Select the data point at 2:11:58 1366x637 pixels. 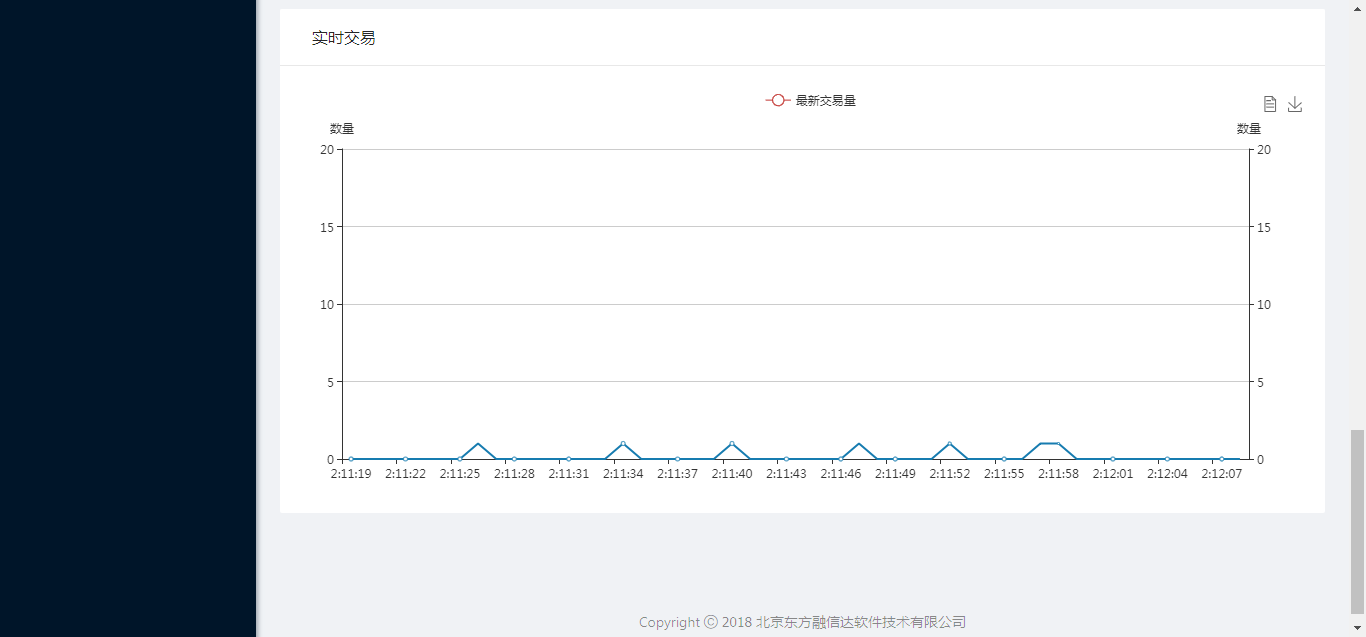pos(1058,444)
